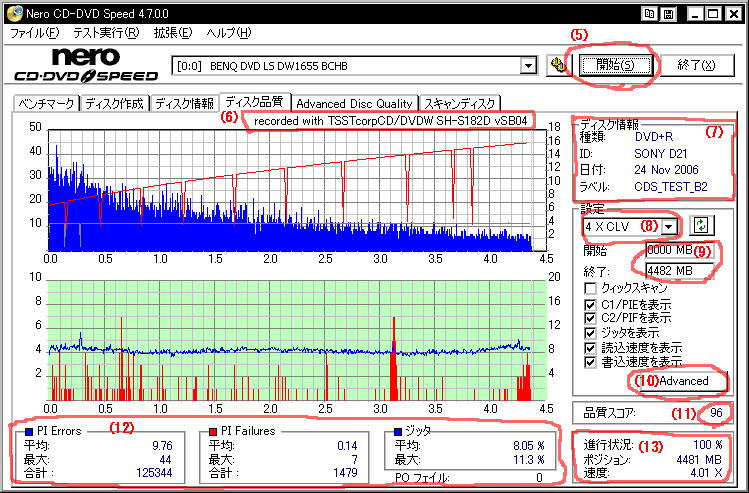Click the save screenshot floppy icon

point(668,14)
